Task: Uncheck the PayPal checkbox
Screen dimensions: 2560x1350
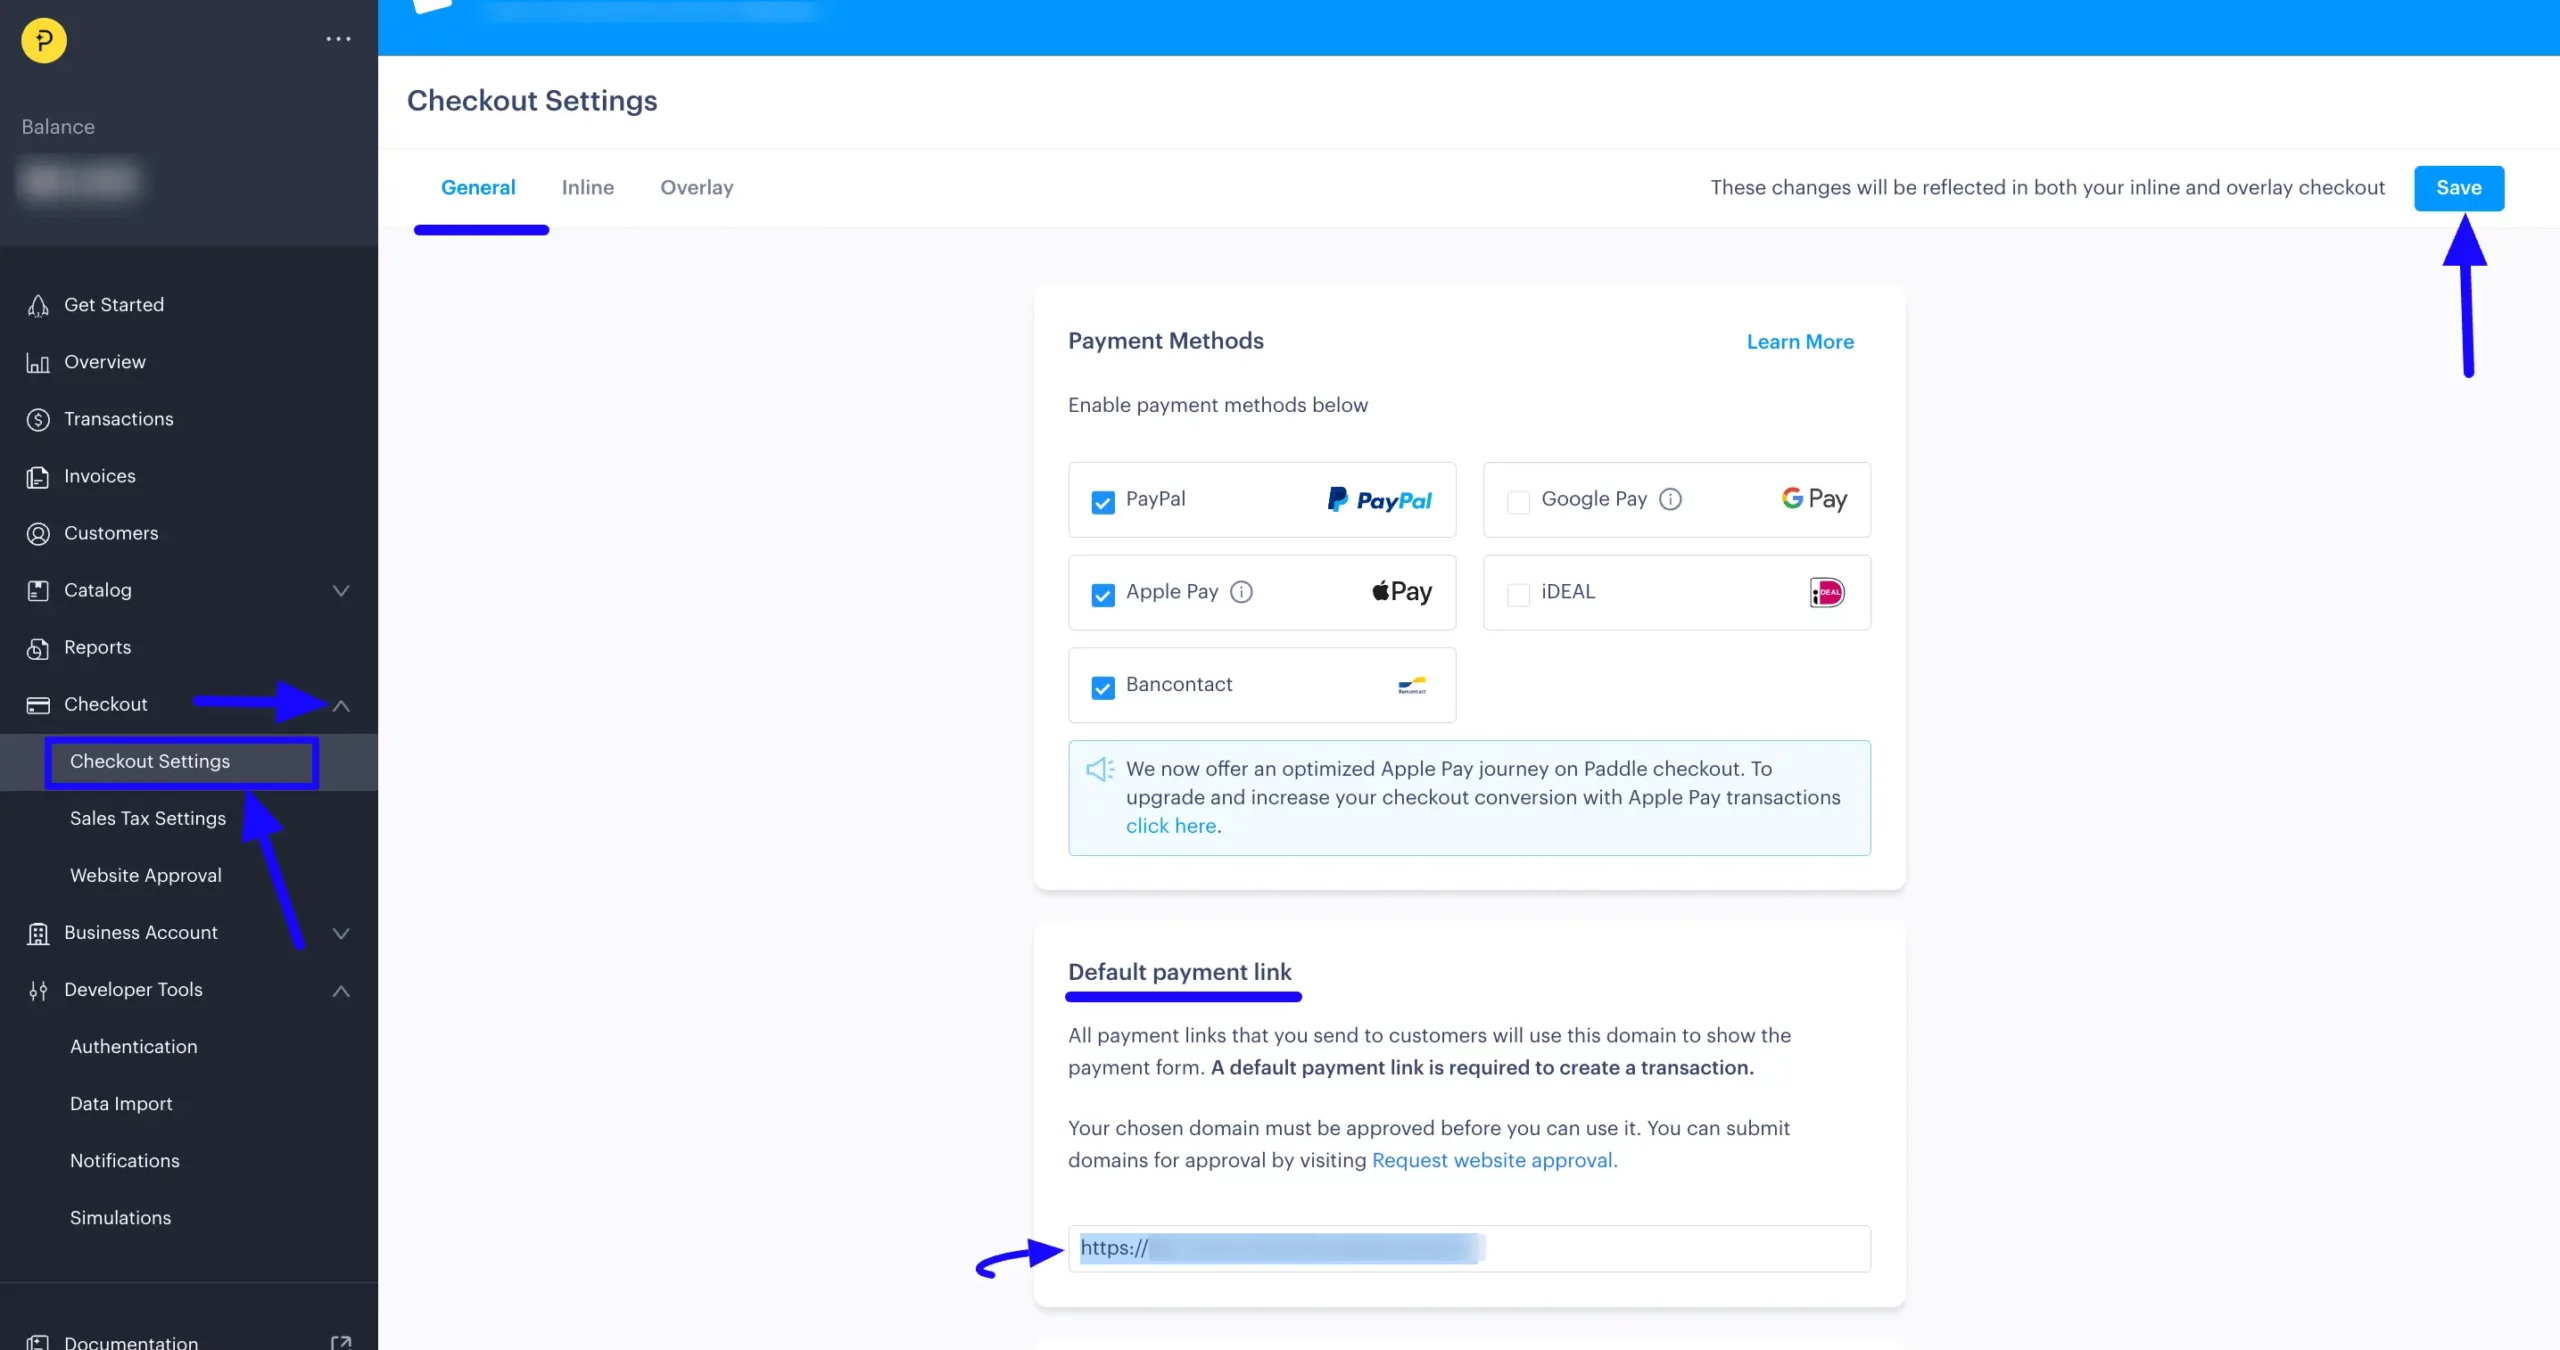Action: point(1102,502)
